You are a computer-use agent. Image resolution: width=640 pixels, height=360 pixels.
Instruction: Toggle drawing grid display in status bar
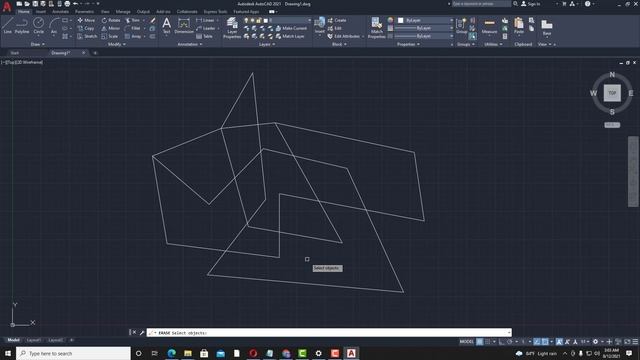pos(480,342)
